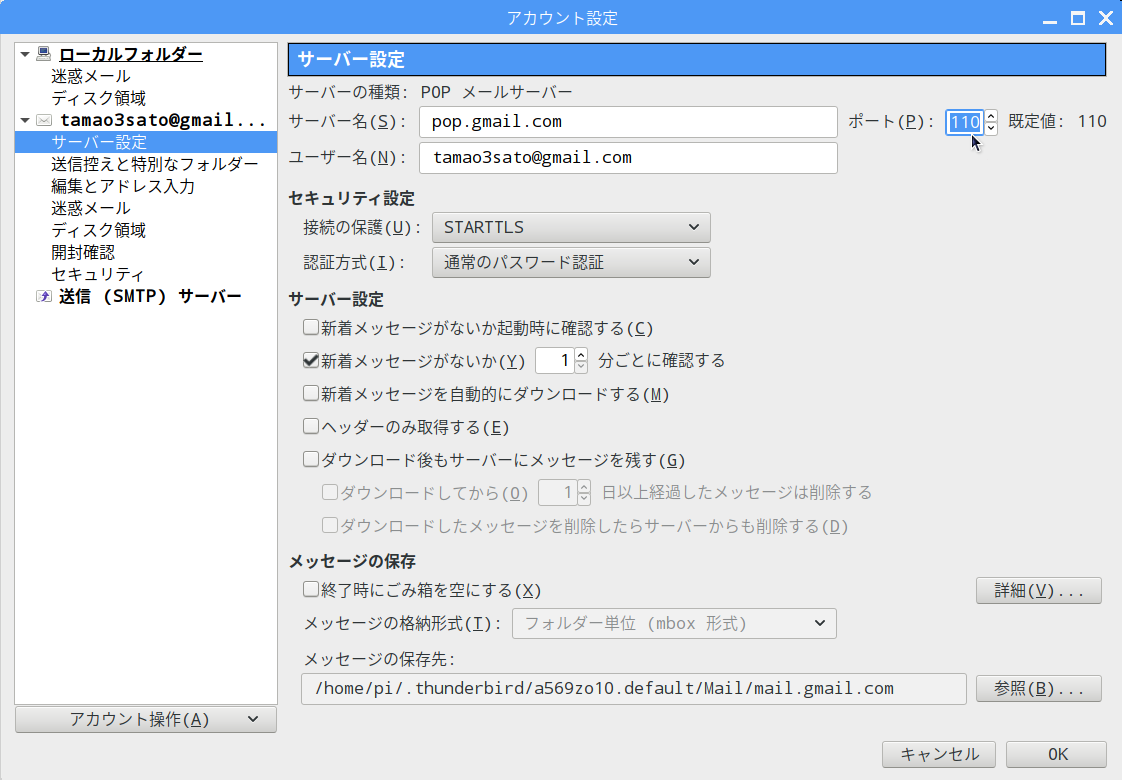Open 送信控えと特別なフォルダー settings
Screen dimensions: 1122x780
click(x=155, y=164)
